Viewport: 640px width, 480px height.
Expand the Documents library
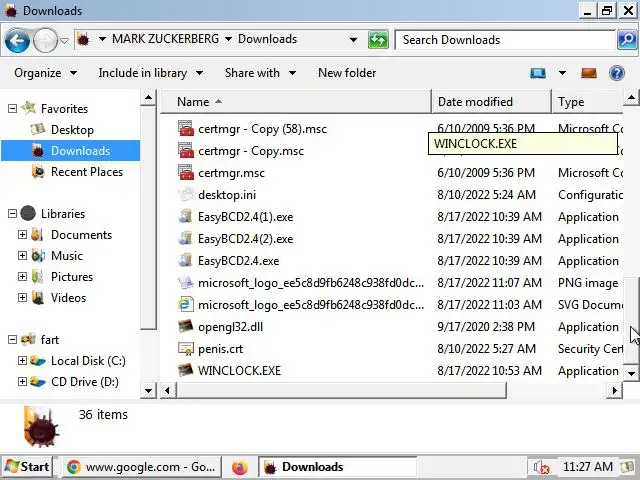pos(22,235)
